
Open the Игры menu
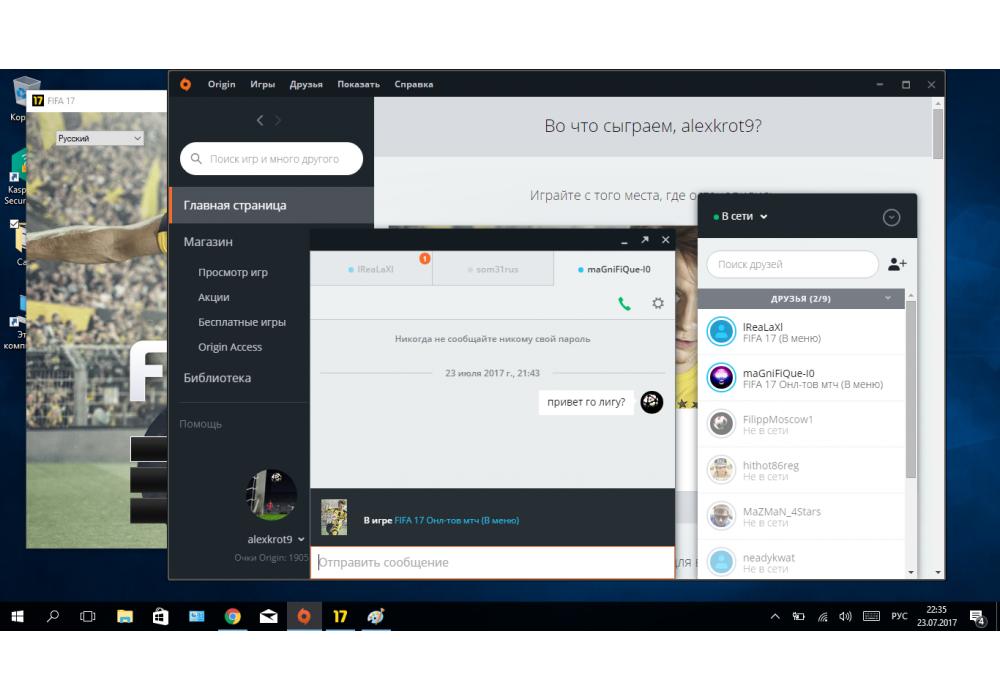coord(262,84)
